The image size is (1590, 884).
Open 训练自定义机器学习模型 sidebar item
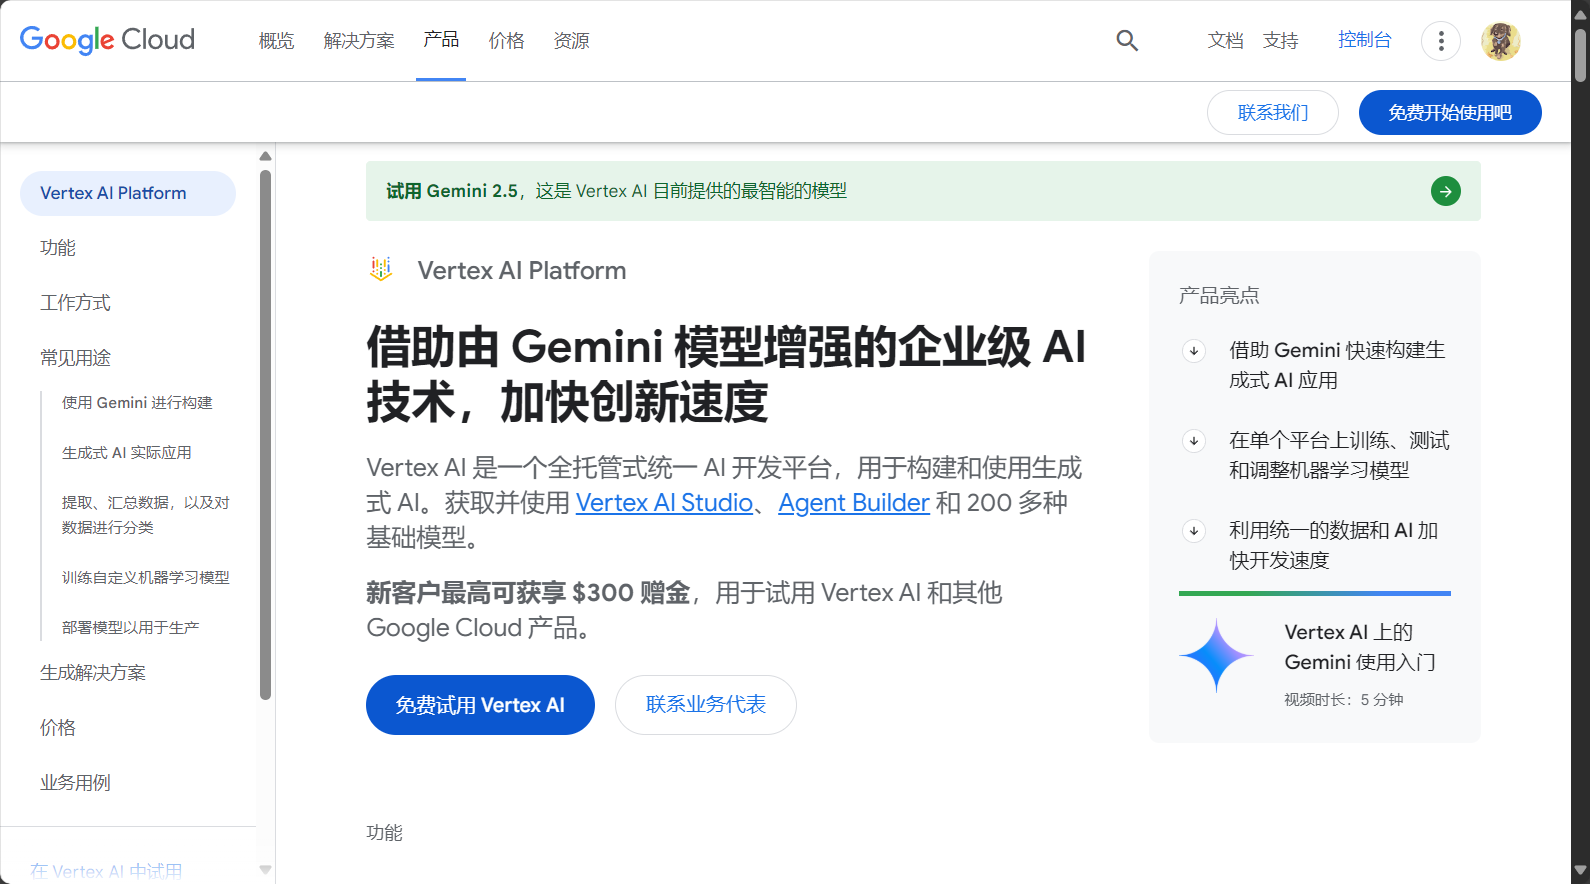pyautogui.click(x=146, y=578)
